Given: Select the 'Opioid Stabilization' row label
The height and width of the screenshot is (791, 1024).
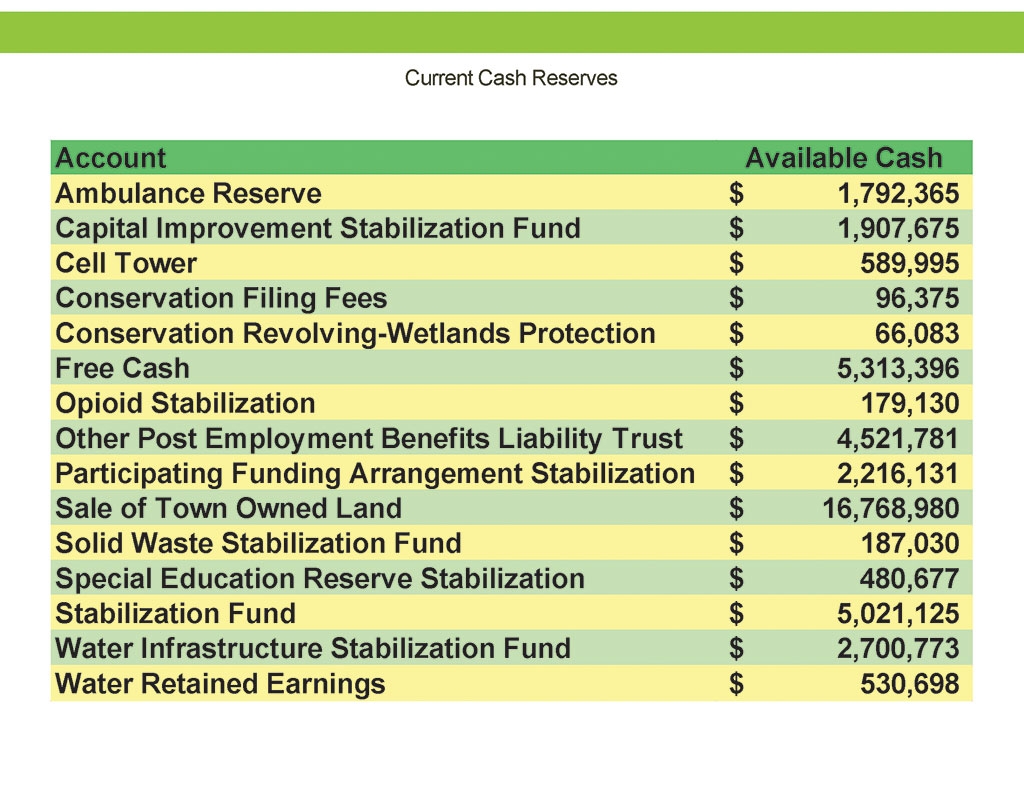Looking at the screenshot, I should [186, 403].
